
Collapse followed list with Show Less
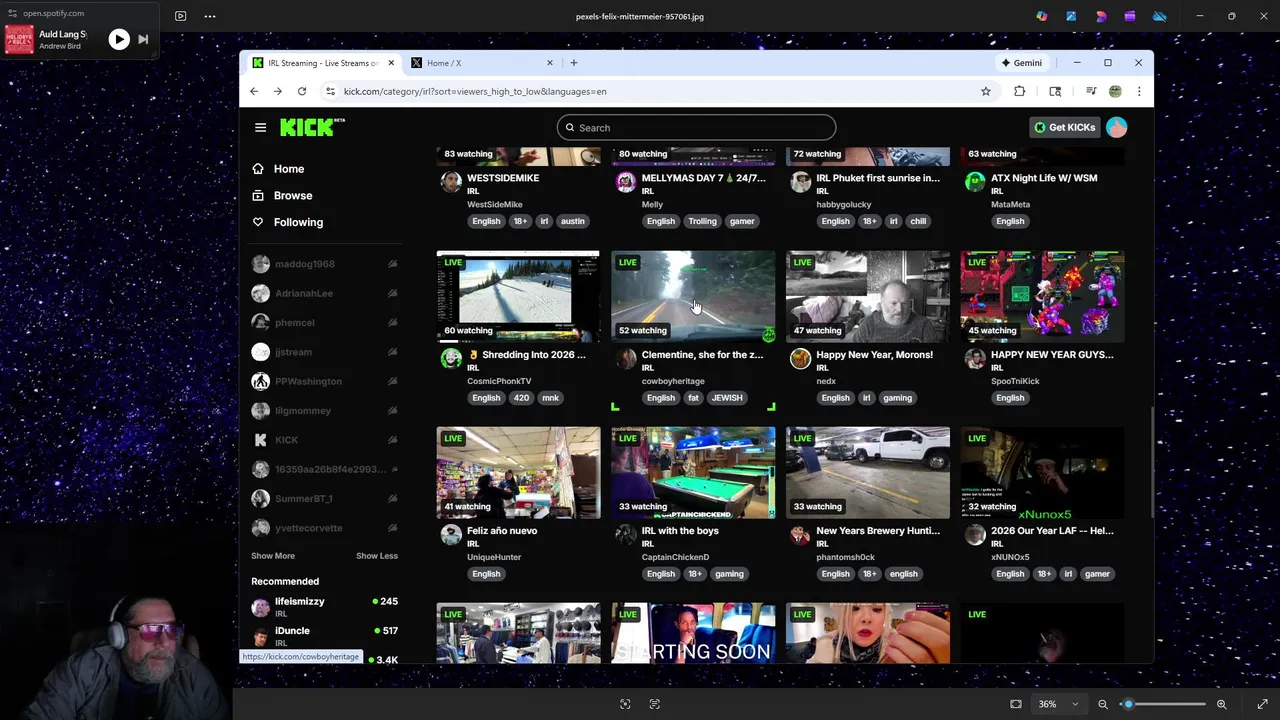[377, 556]
